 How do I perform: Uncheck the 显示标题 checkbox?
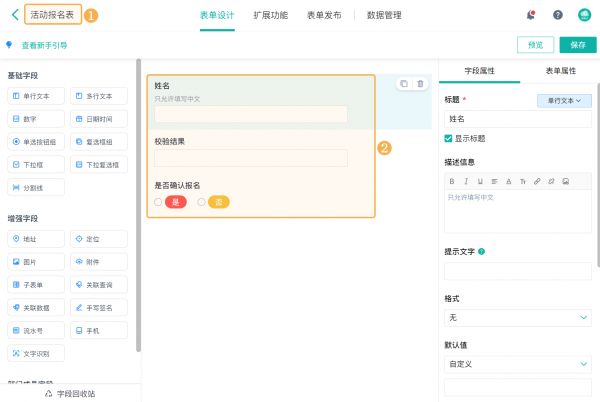tap(449, 138)
